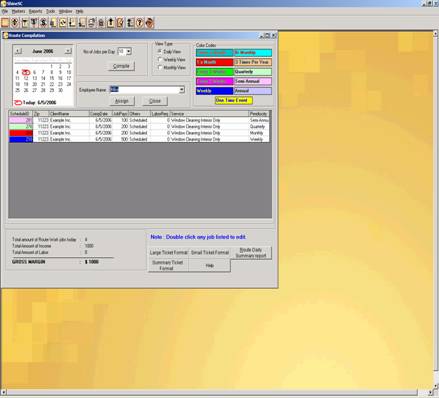The image size is (439, 398).
Task: Select June 9 in the calendar
Action: (x=60, y=72)
